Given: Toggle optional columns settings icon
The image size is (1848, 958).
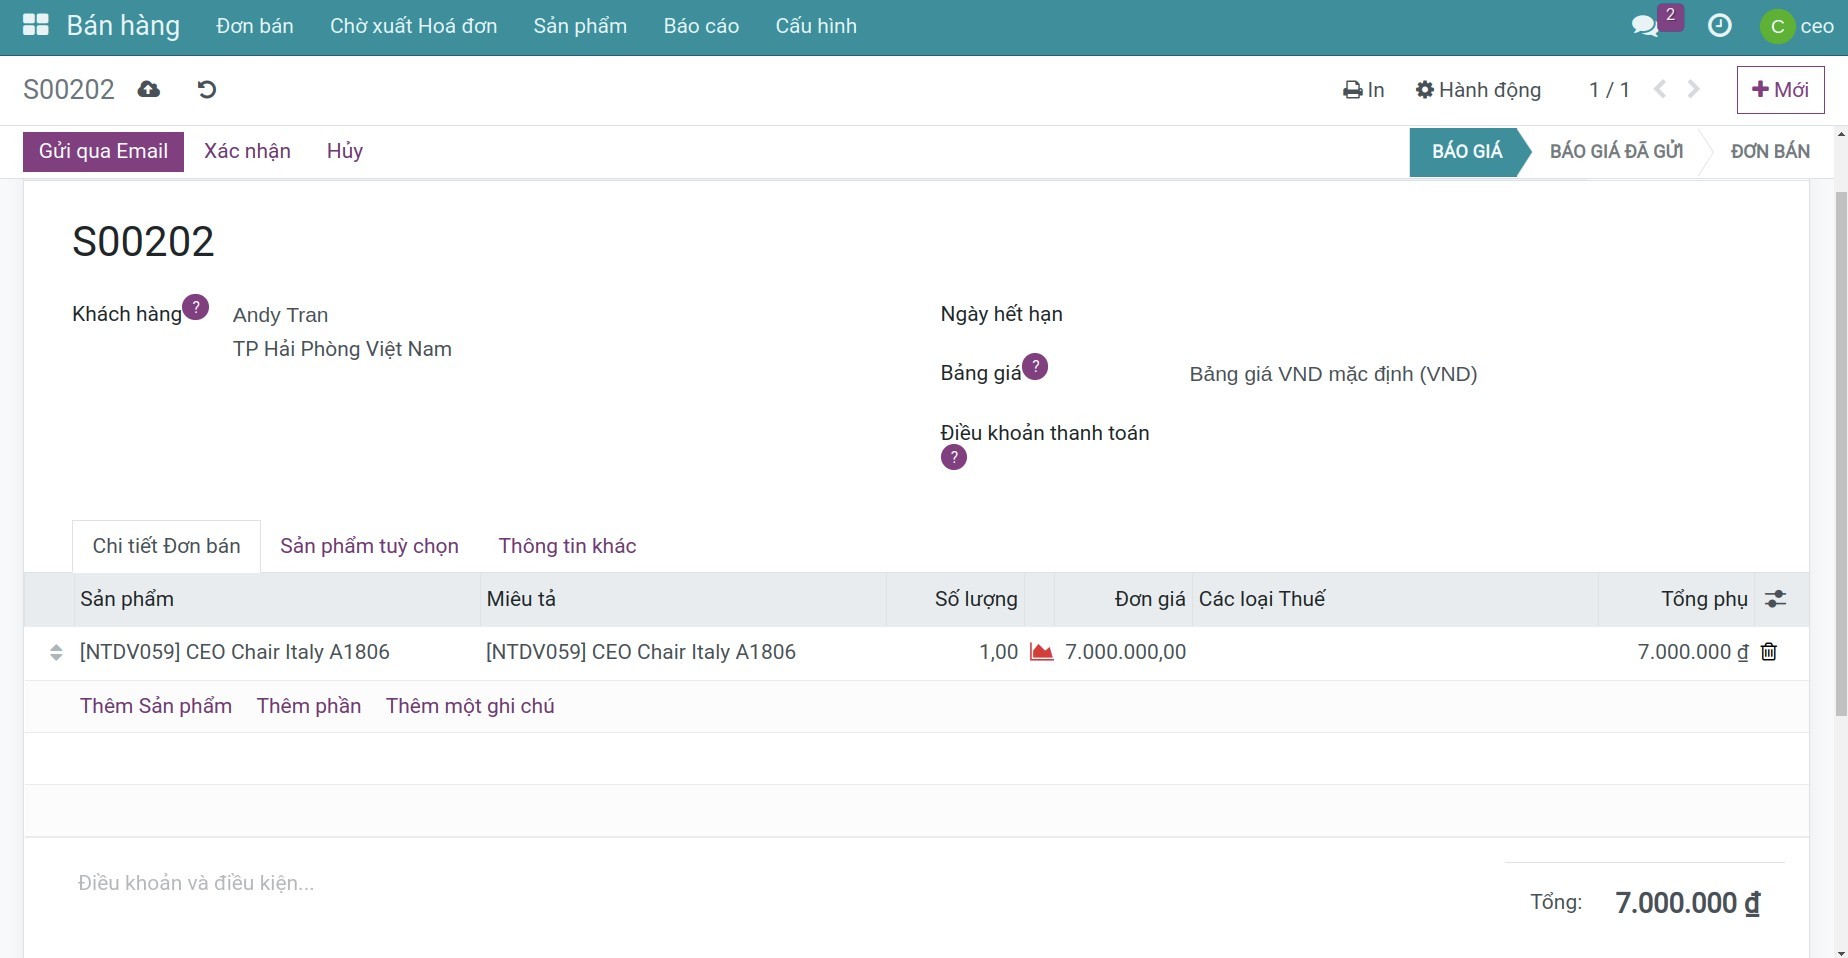Looking at the screenshot, I should point(1775,599).
